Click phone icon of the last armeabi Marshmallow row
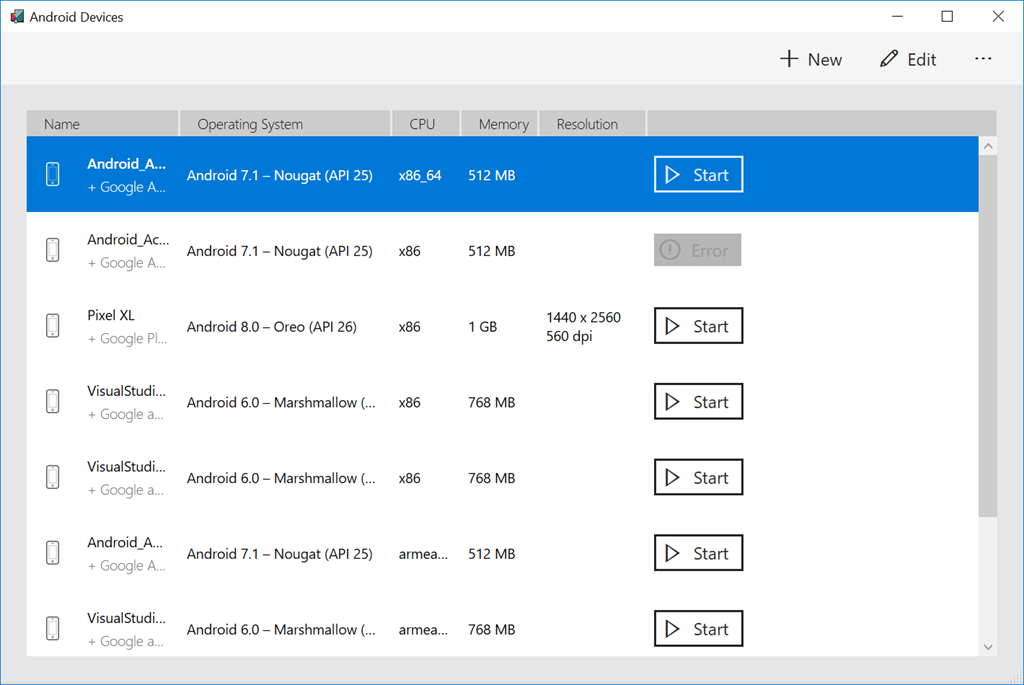 click(x=53, y=629)
